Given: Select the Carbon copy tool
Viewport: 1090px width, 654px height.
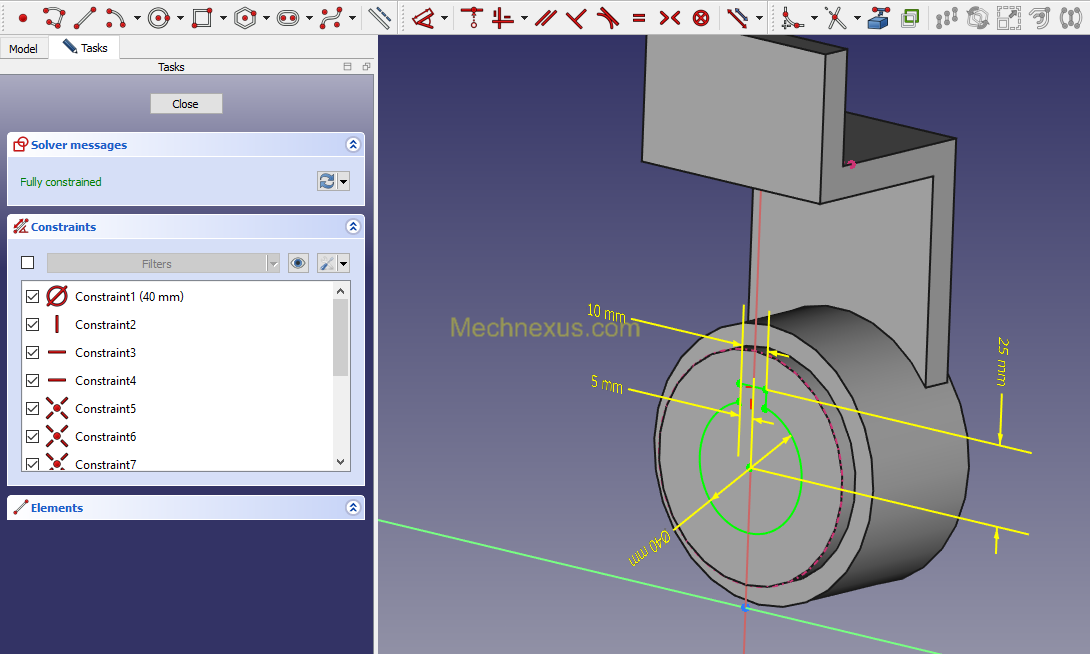Looking at the screenshot, I should pyautogui.click(x=910, y=18).
